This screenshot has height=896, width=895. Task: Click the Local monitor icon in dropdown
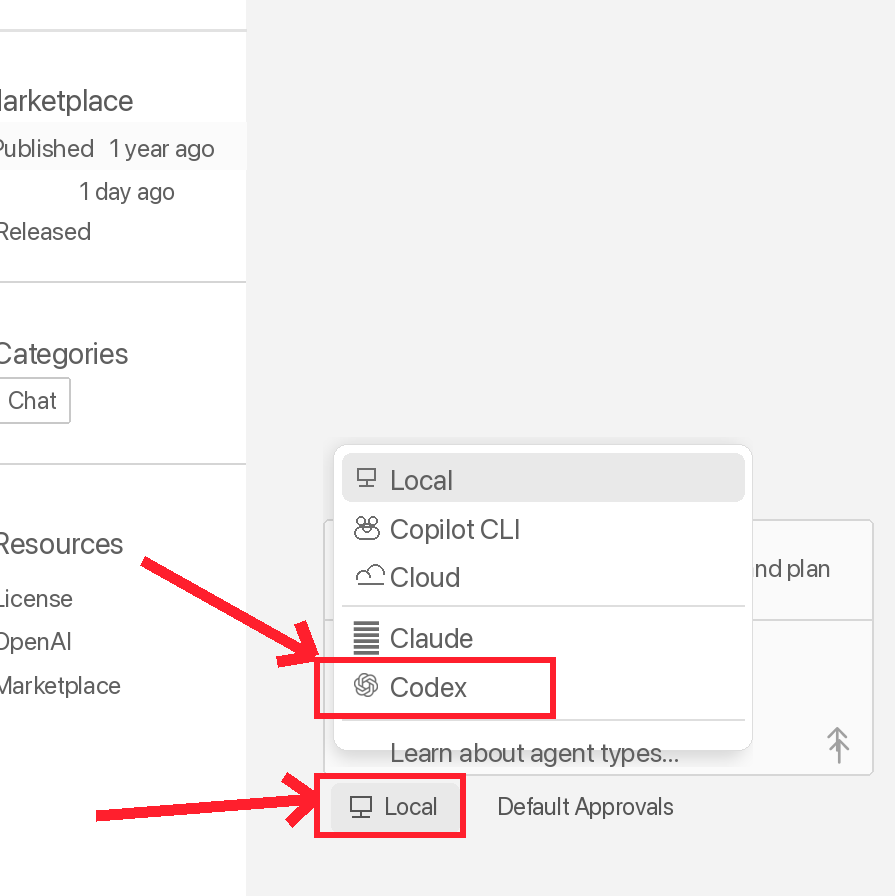click(366, 478)
